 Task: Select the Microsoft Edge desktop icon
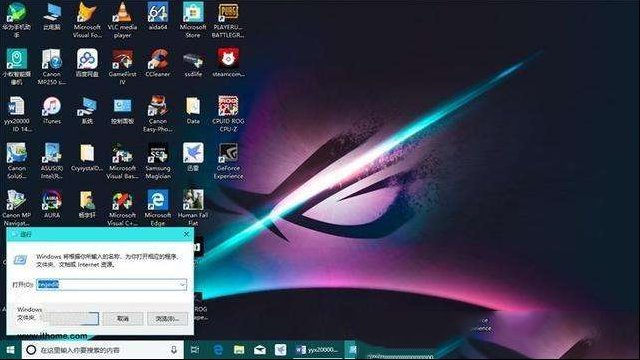tap(158, 207)
